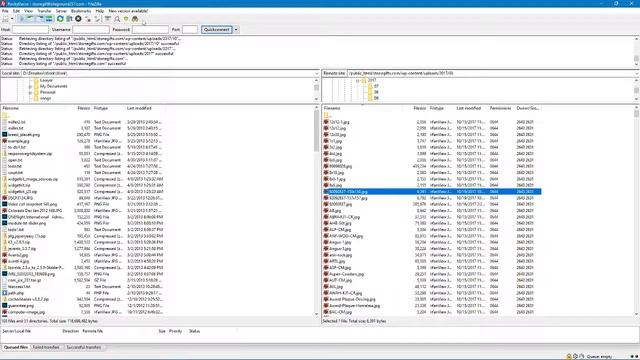Refresh the file and folder lists
640x360 pixels.
pyautogui.click(x=60, y=19)
